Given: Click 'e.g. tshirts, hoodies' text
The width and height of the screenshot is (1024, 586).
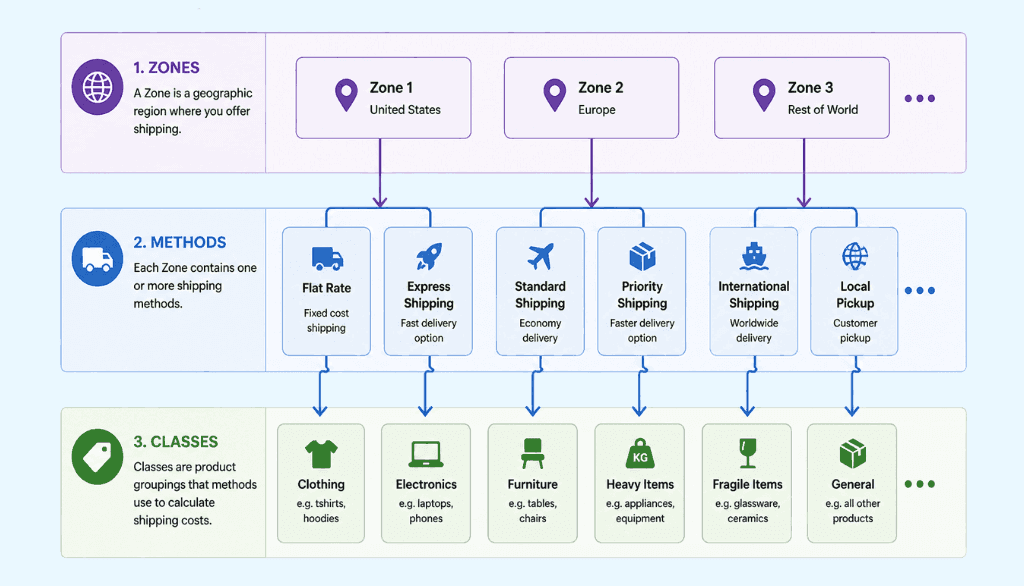Looking at the screenshot, I should click(321, 511).
